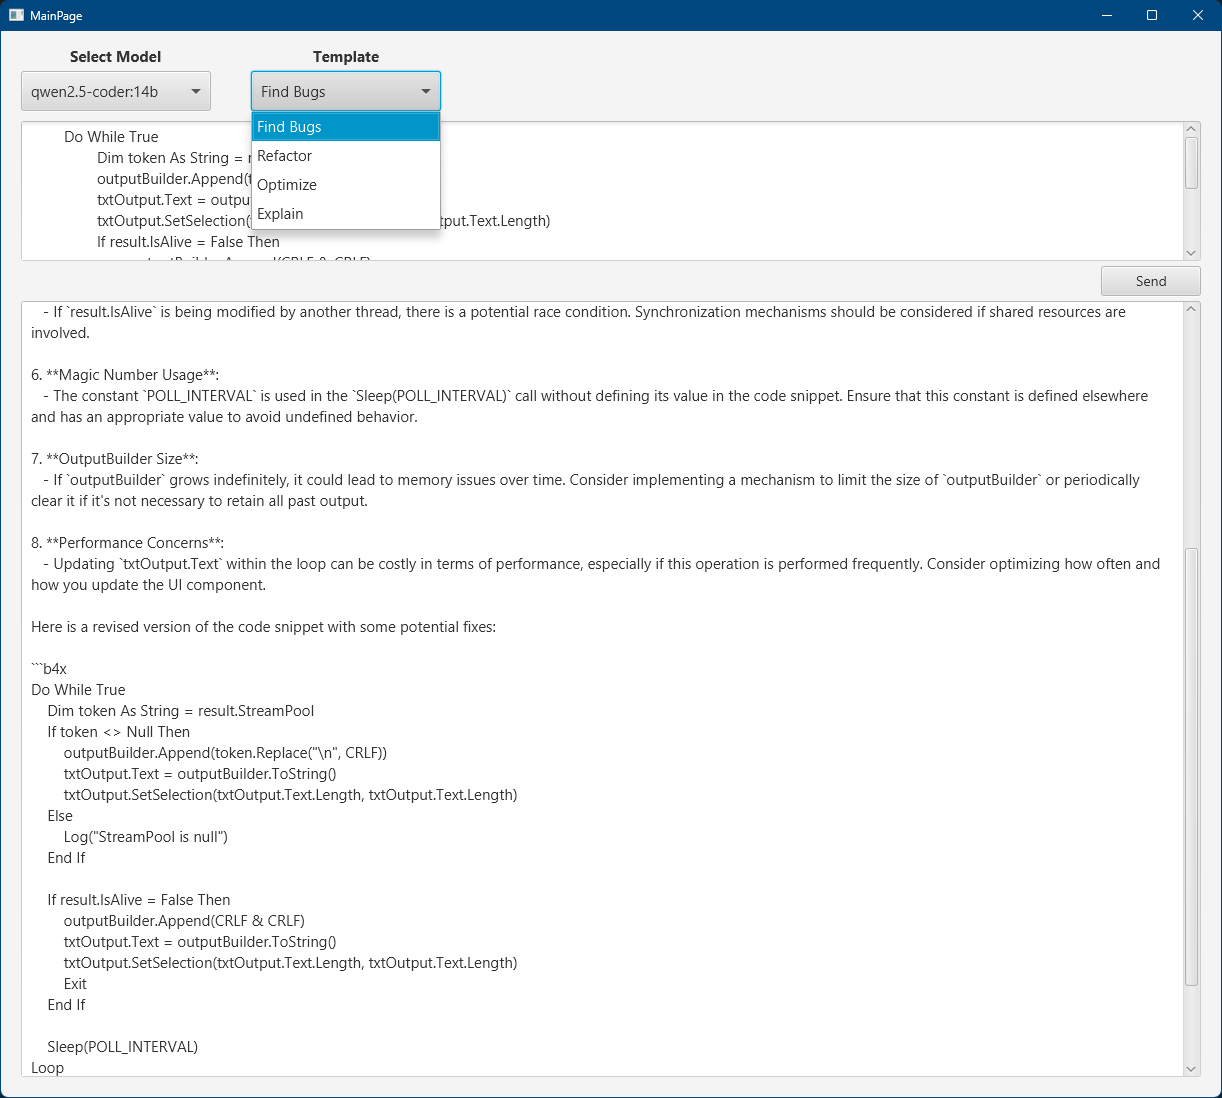This screenshot has width=1222, height=1098.
Task: Close the MainPage window
Action: point(1198,15)
